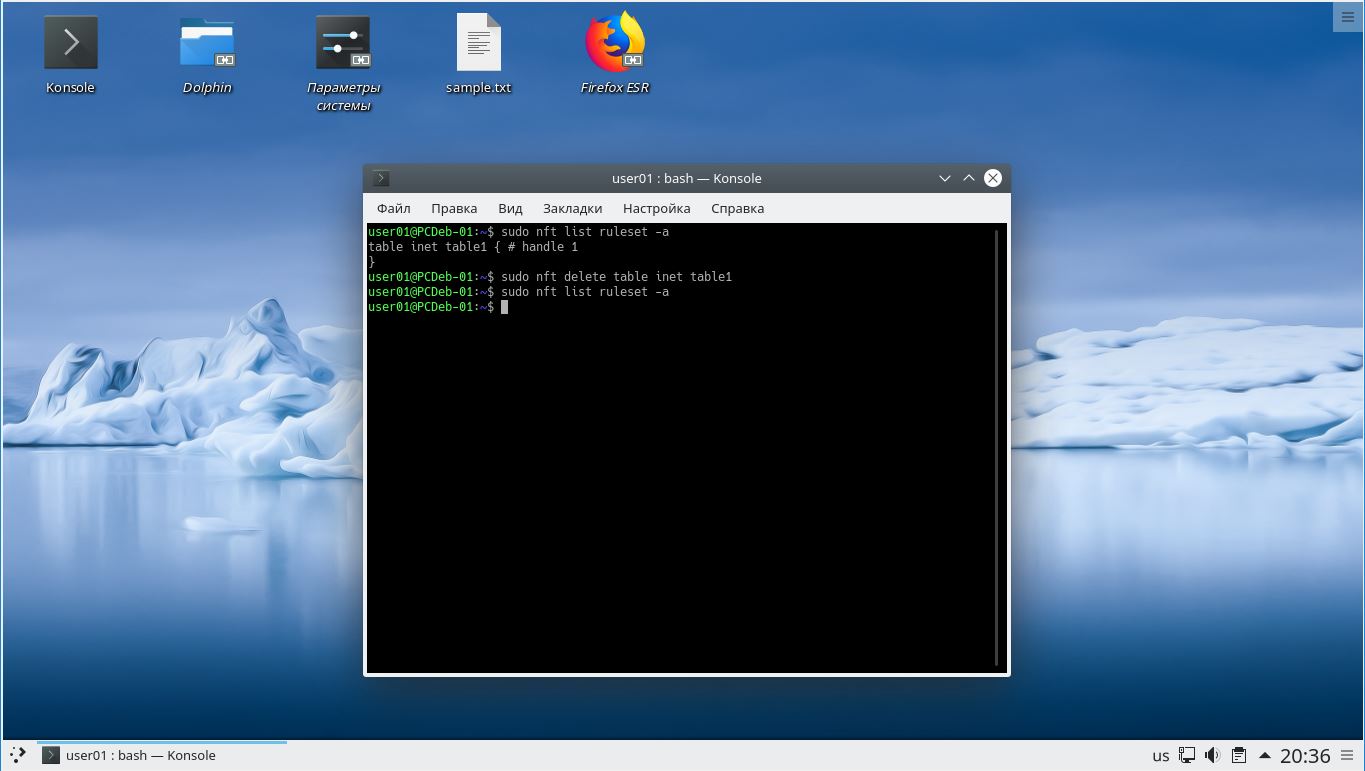Open the Закладки menu

tap(572, 208)
